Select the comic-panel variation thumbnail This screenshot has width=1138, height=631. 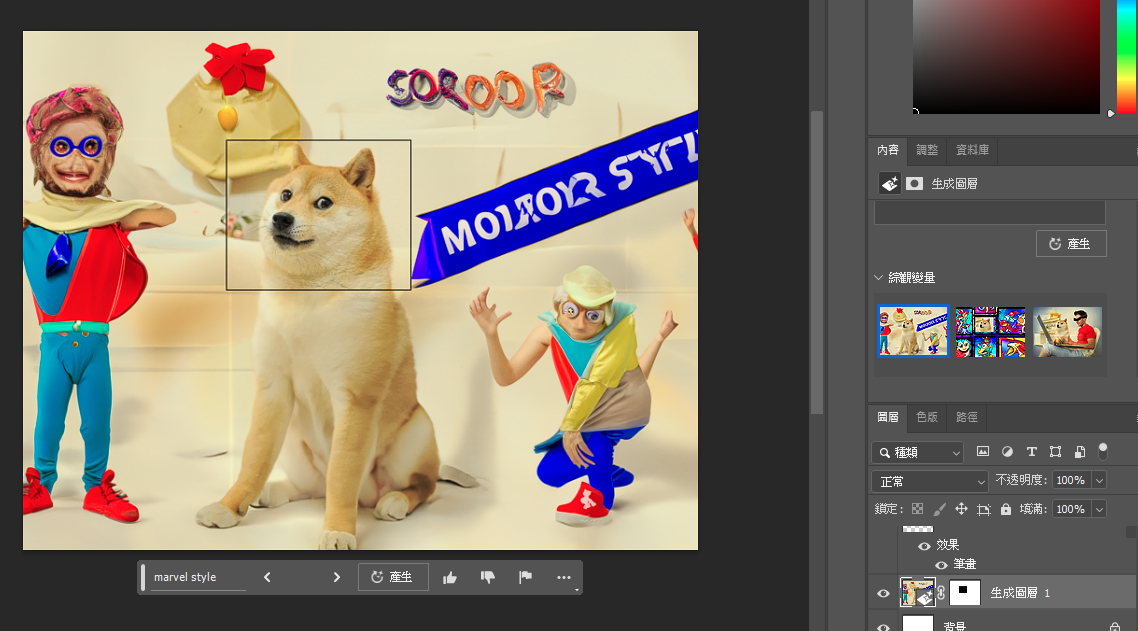tap(990, 332)
